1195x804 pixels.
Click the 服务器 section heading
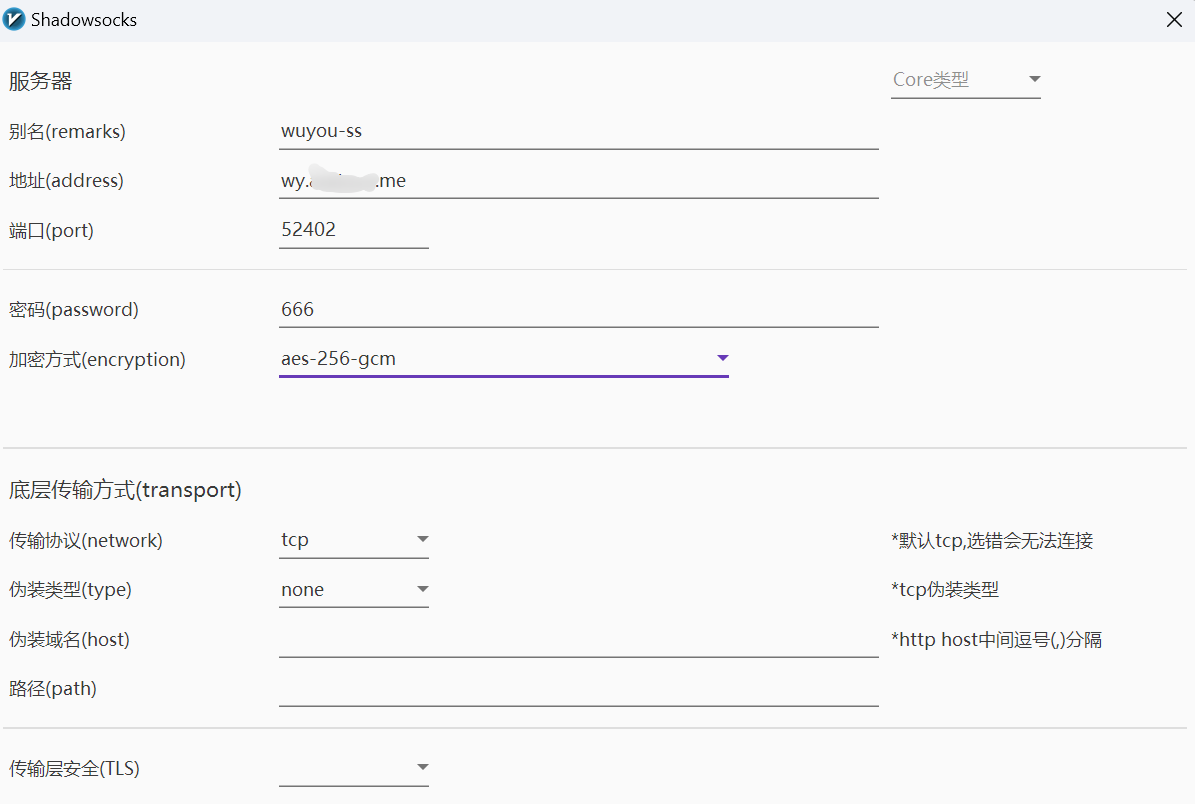pyautogui.click(x=41, y=82)
